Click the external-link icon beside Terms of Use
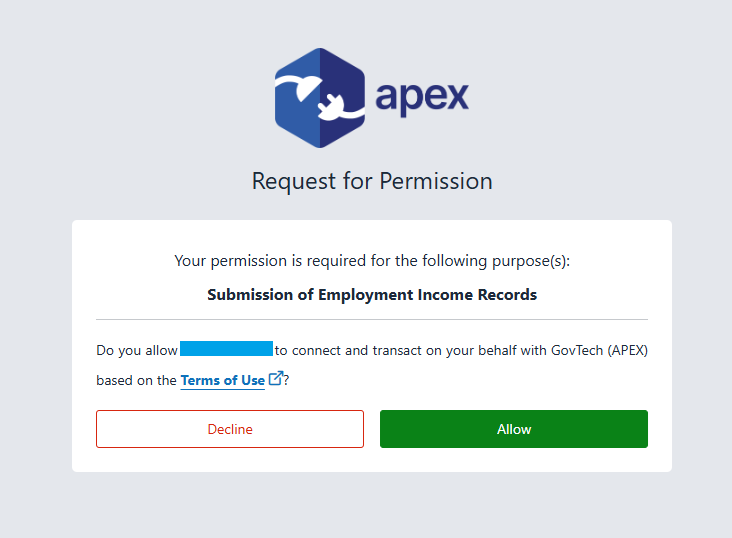The image size is (732, 538). click(276, 379)
